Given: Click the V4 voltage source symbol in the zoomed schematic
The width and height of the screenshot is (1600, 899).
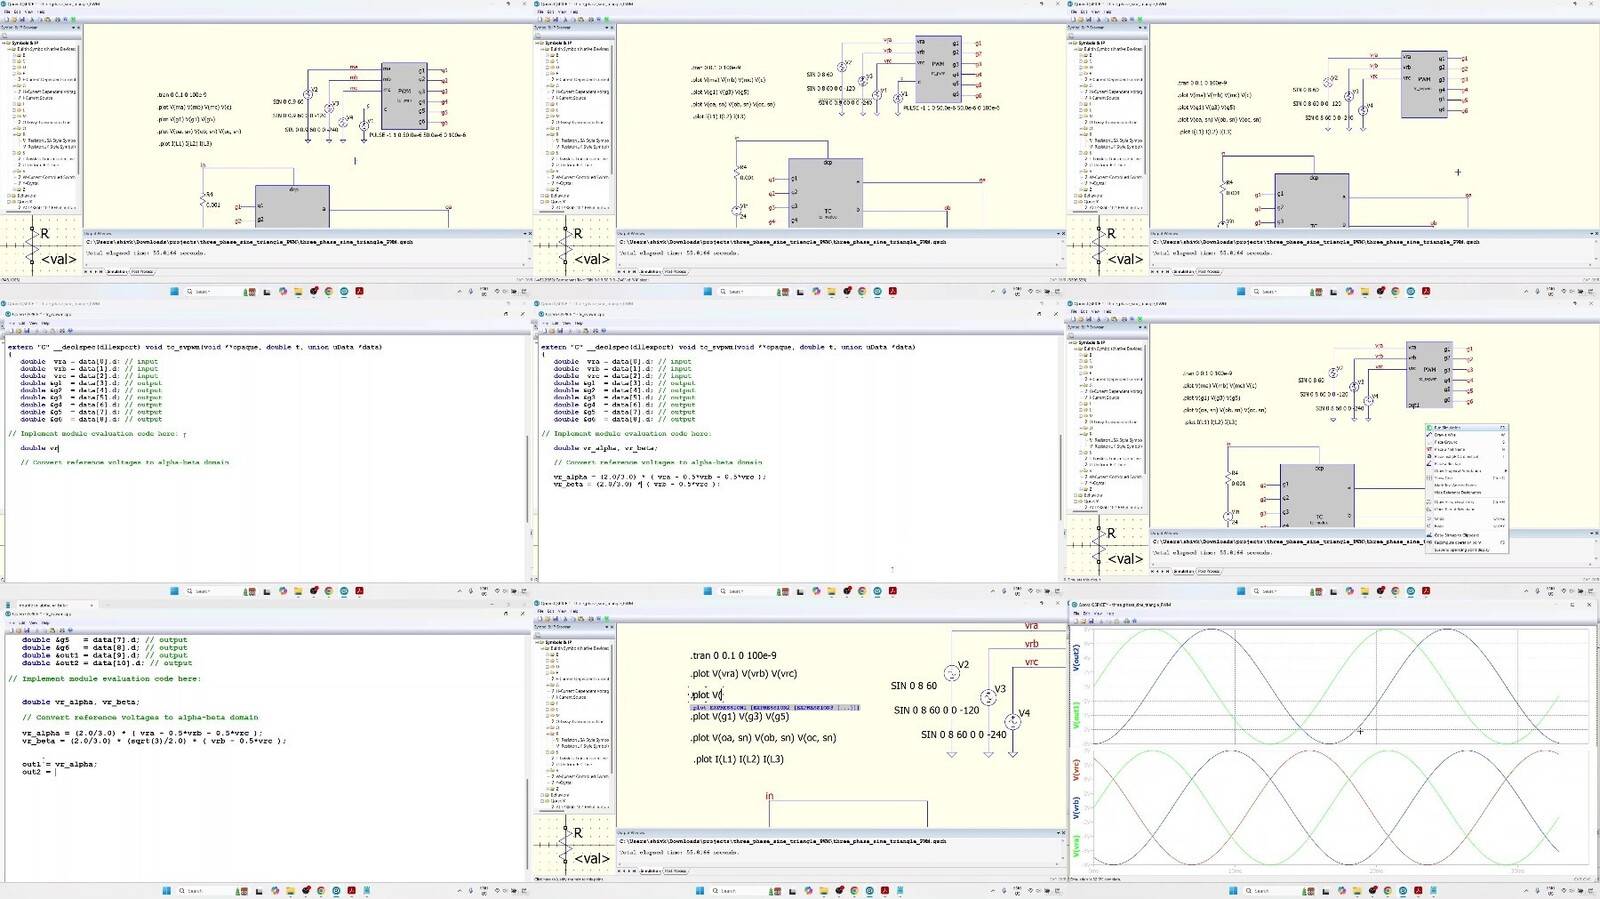Looking at the screenshot, I should [x=1012, y=721].
